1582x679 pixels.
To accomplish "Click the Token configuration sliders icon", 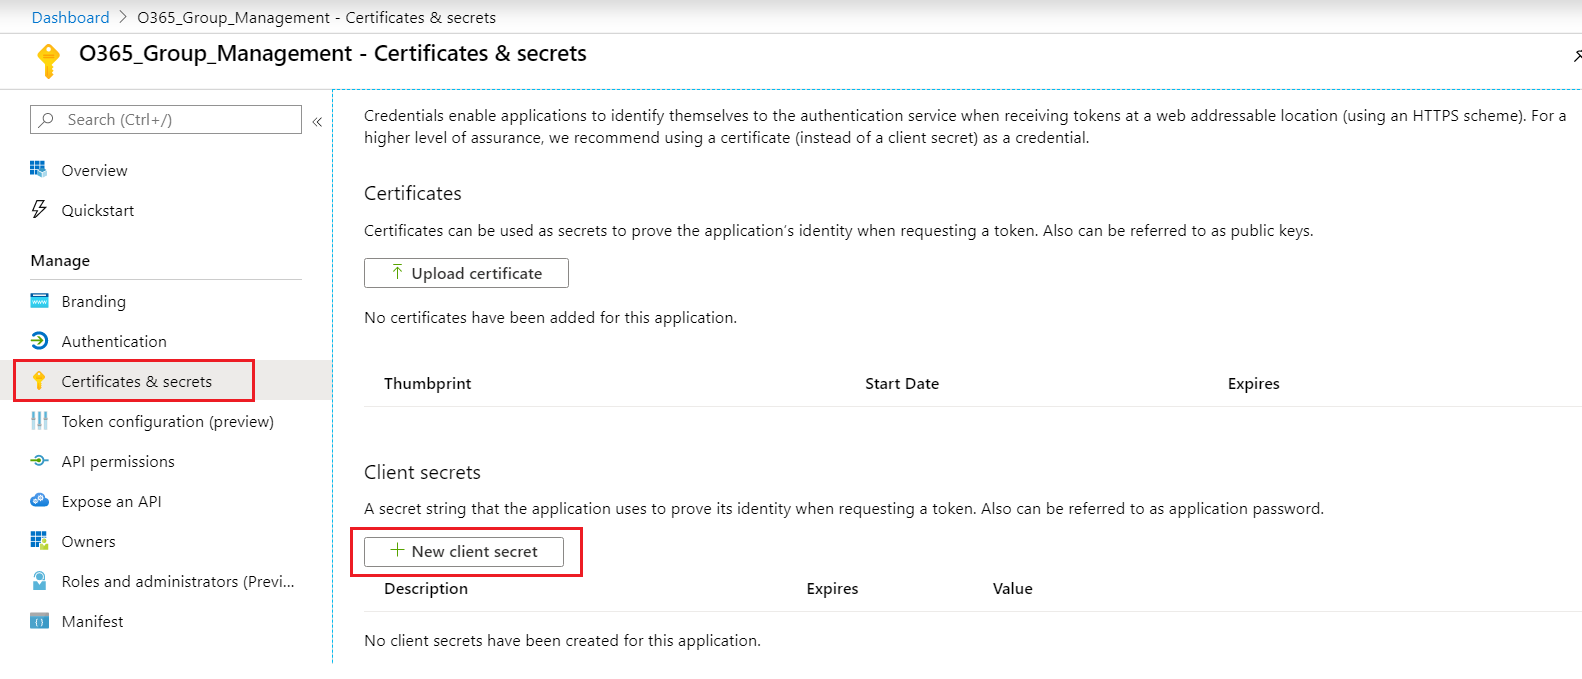I will (x=39, y=421).
